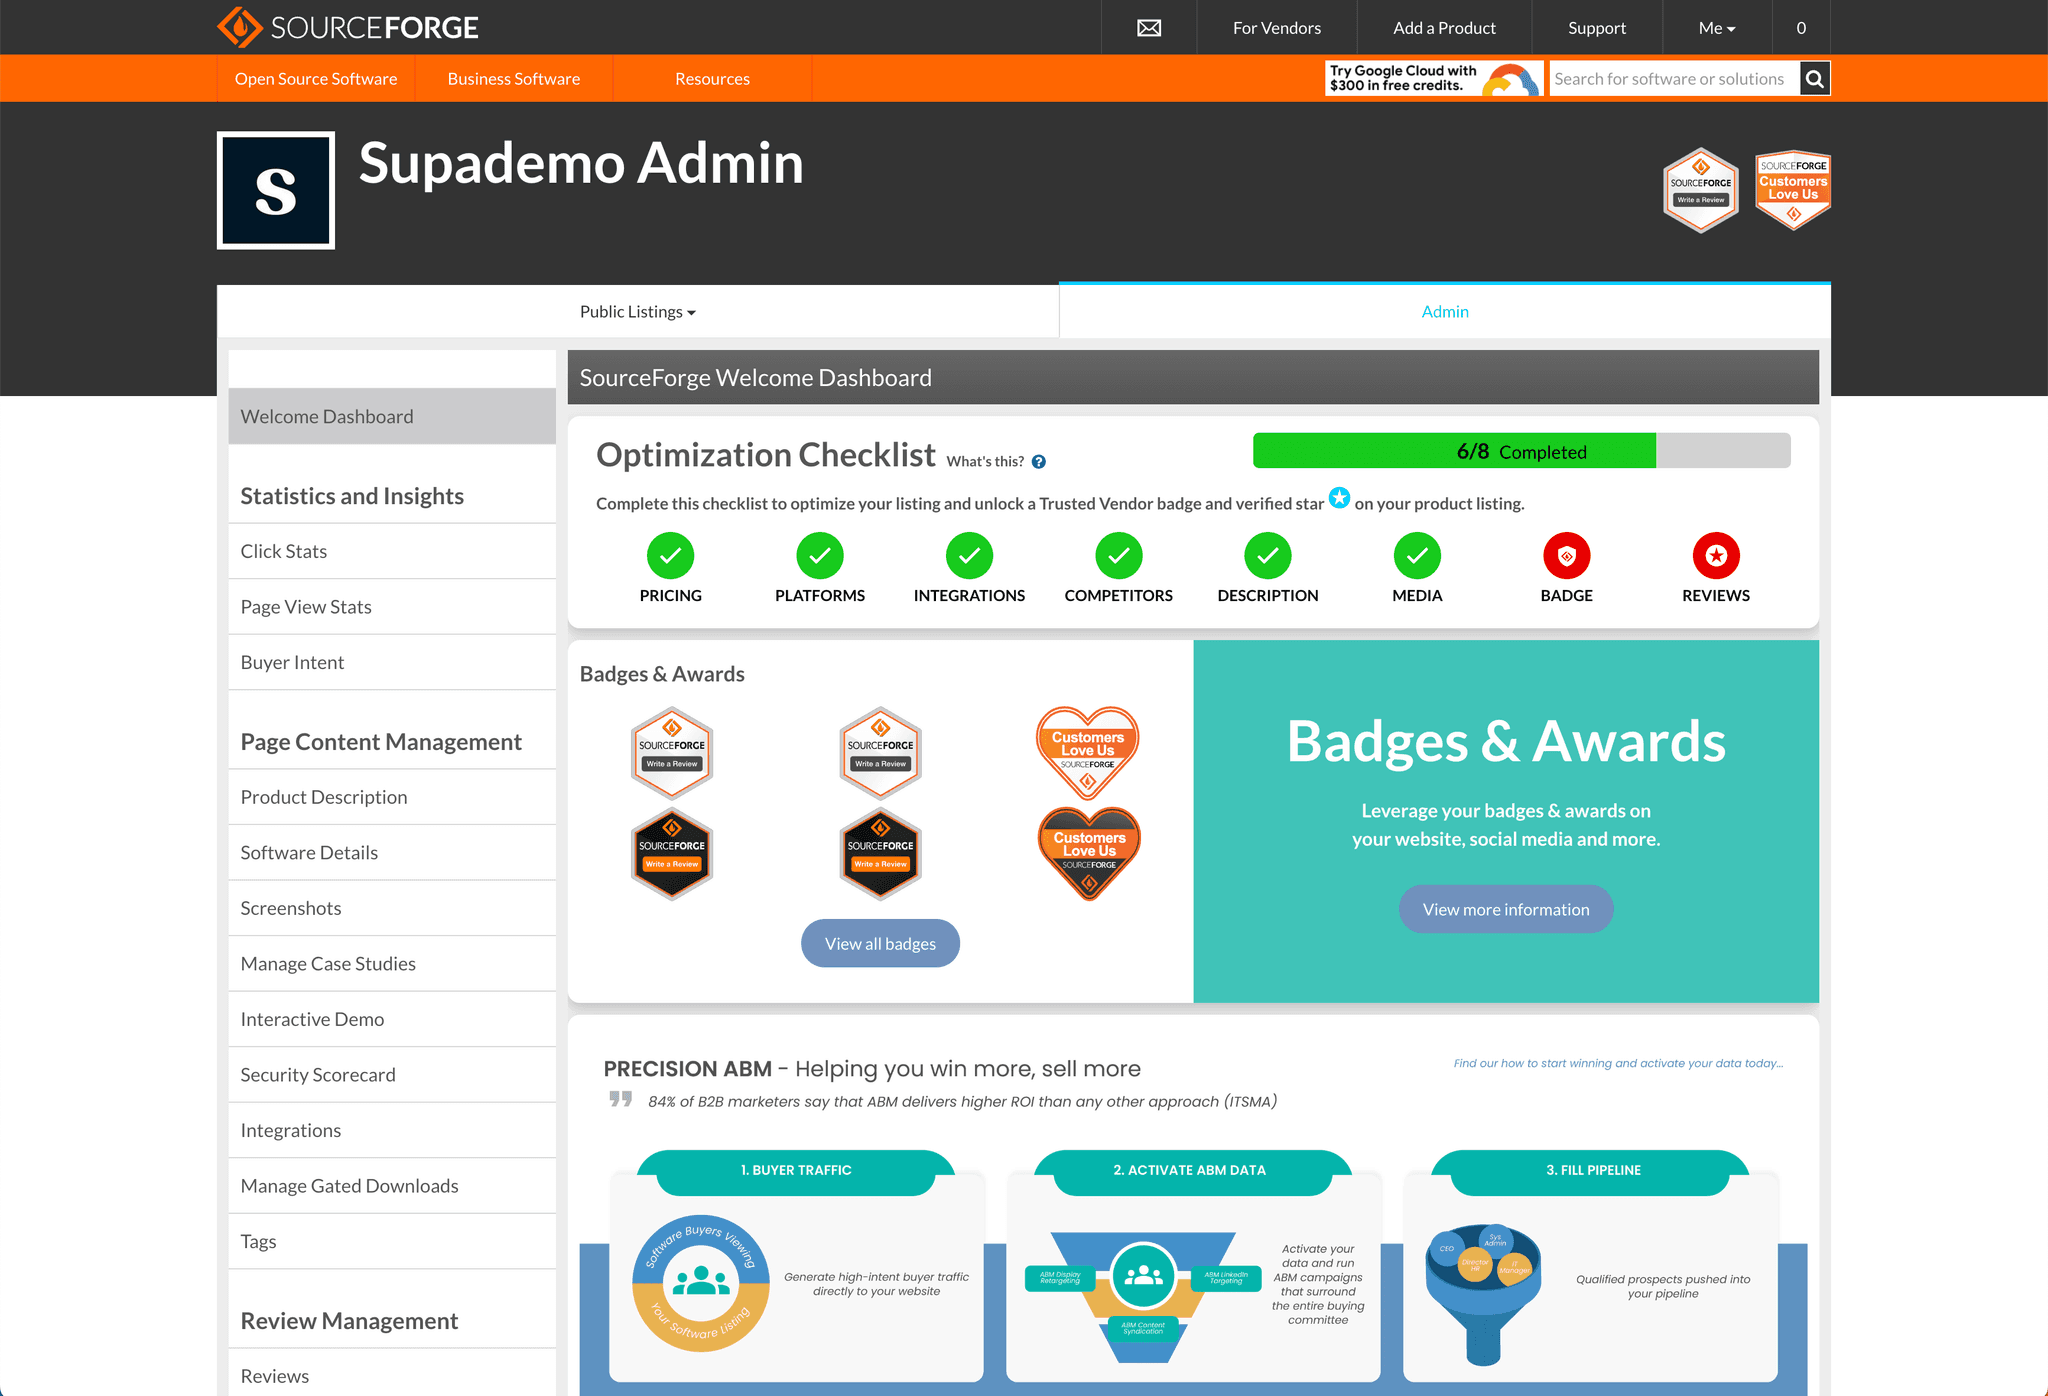Open the mail envelope icon
2048x1396 pixels.
[1149, 28]
